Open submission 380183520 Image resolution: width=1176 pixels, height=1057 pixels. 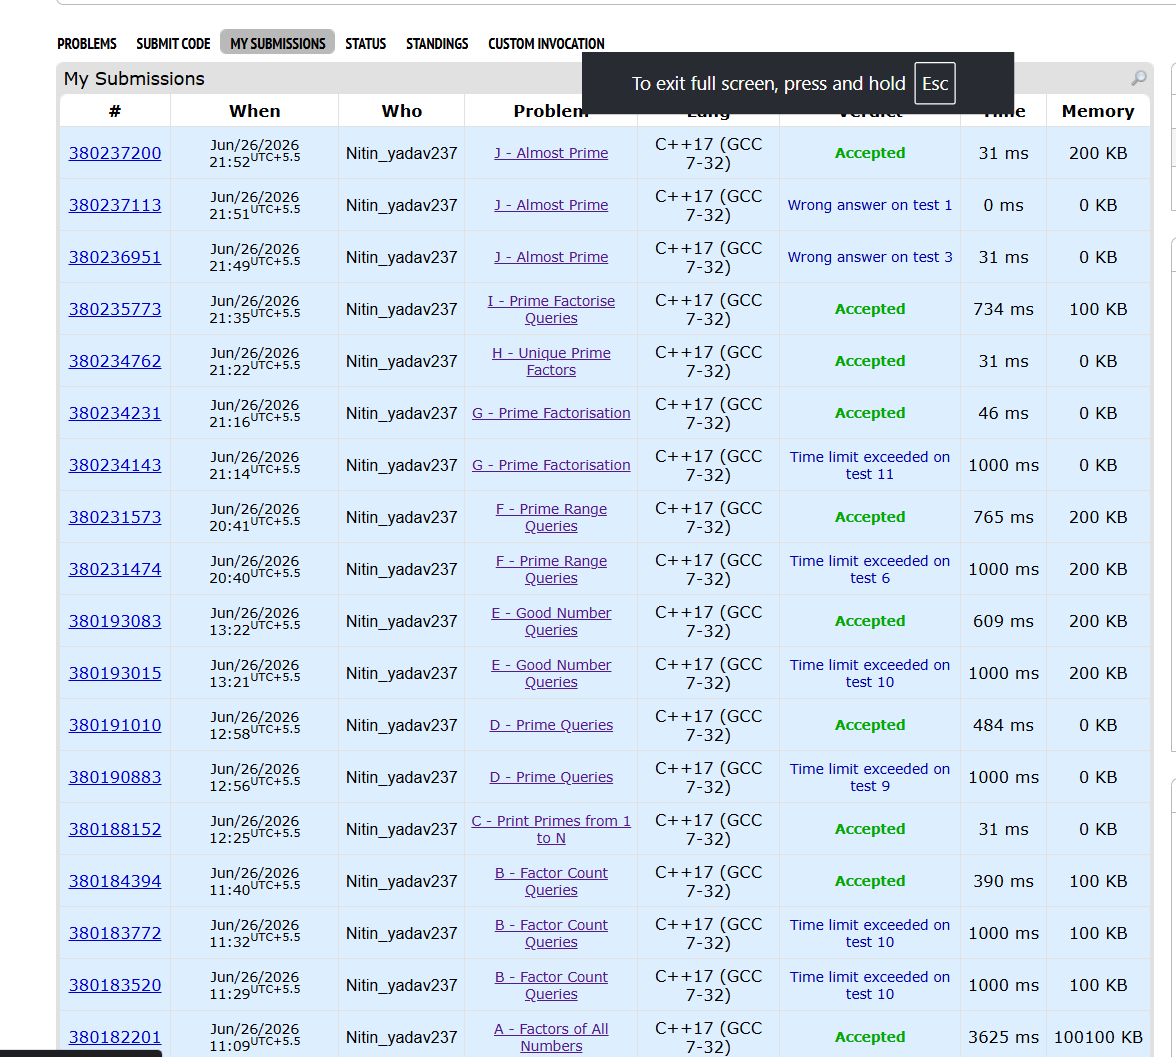(x=115, y=985)
